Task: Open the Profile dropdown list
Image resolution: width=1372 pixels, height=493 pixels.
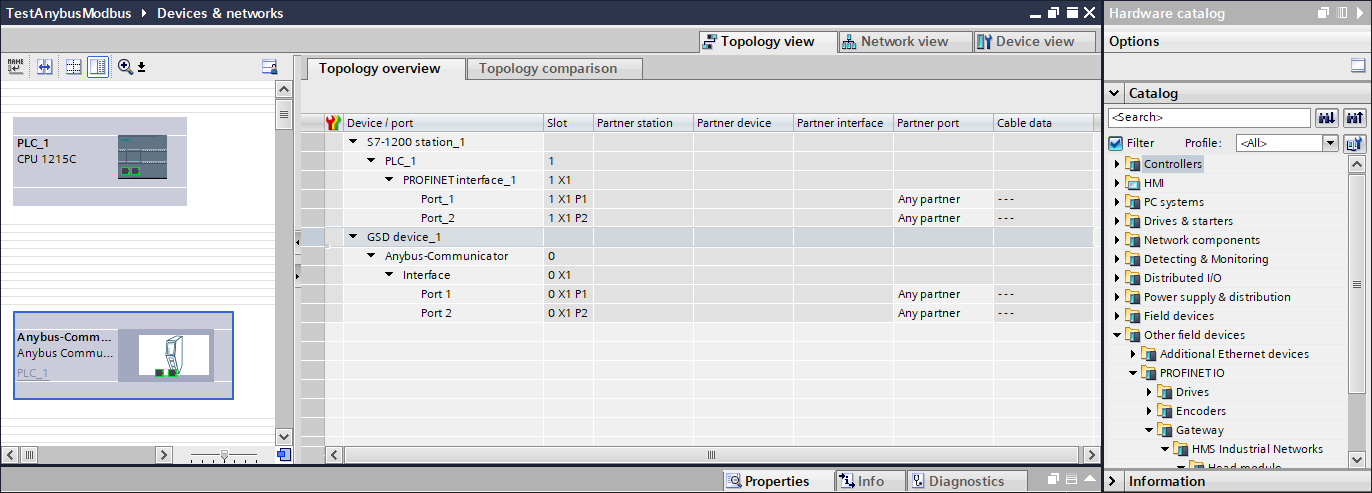Action: pyautogui.click(x=1329, y=143)
